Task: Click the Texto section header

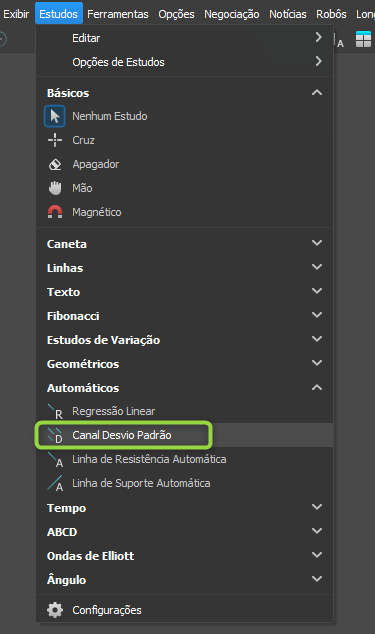Action: 64,292
